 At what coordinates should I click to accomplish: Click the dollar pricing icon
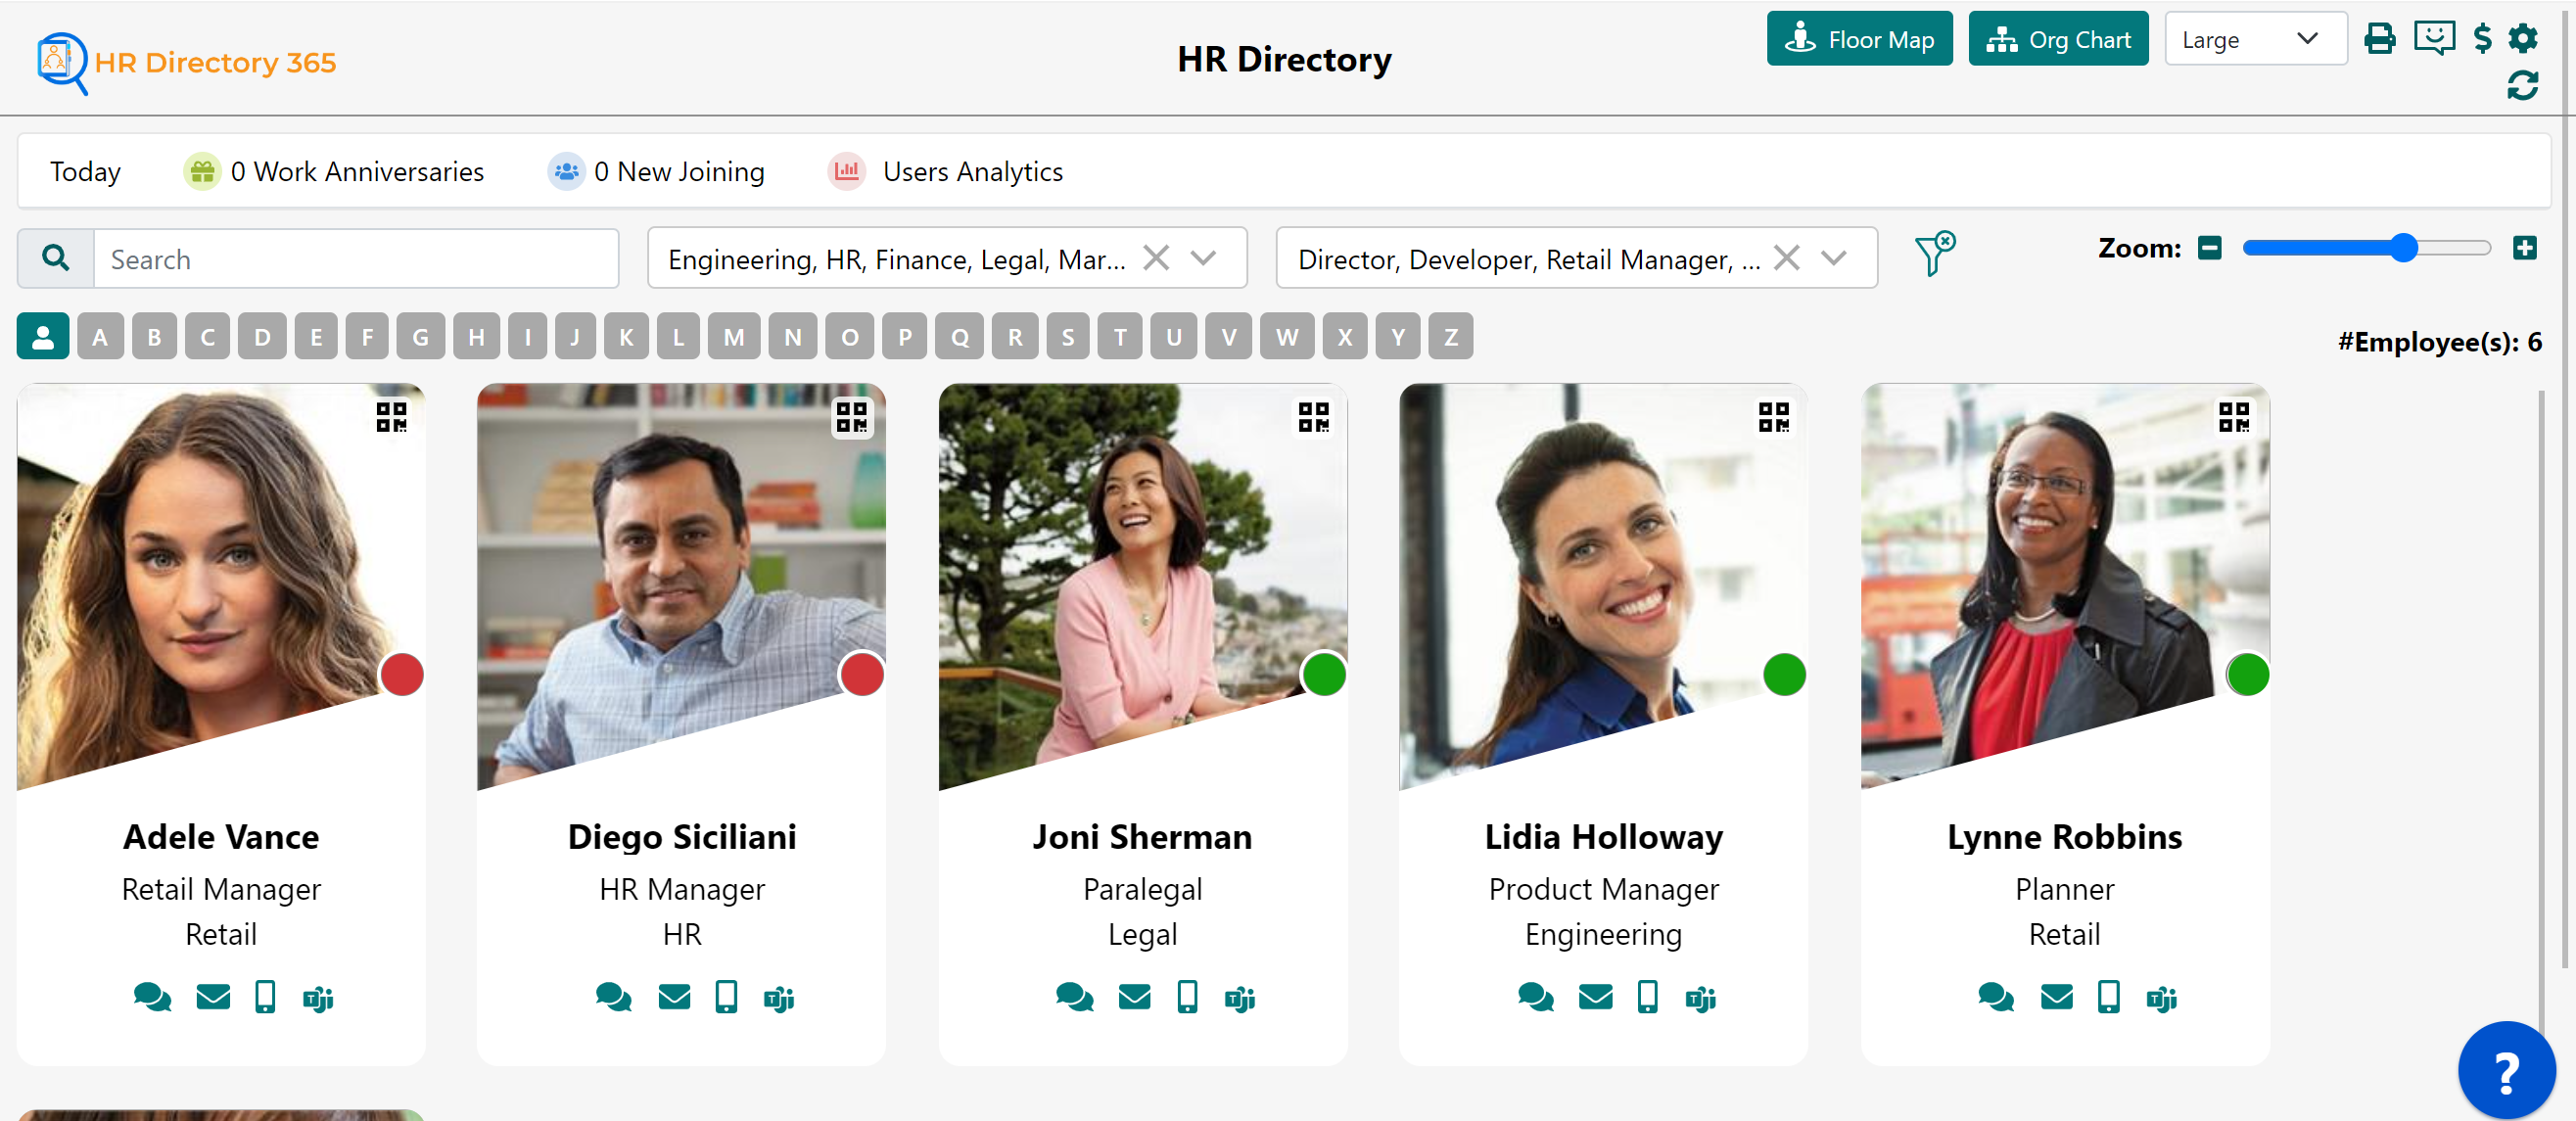click(x=2484, y=38)
